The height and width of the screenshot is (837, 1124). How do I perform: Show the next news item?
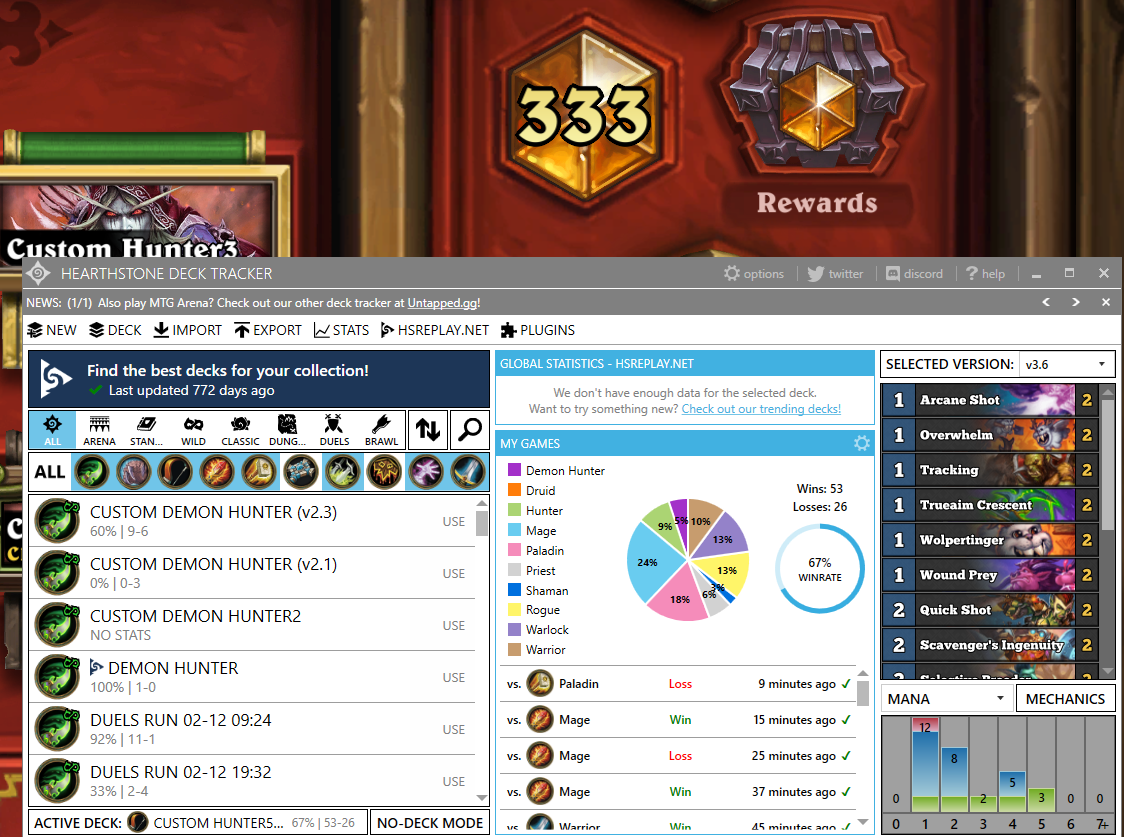1075,302
